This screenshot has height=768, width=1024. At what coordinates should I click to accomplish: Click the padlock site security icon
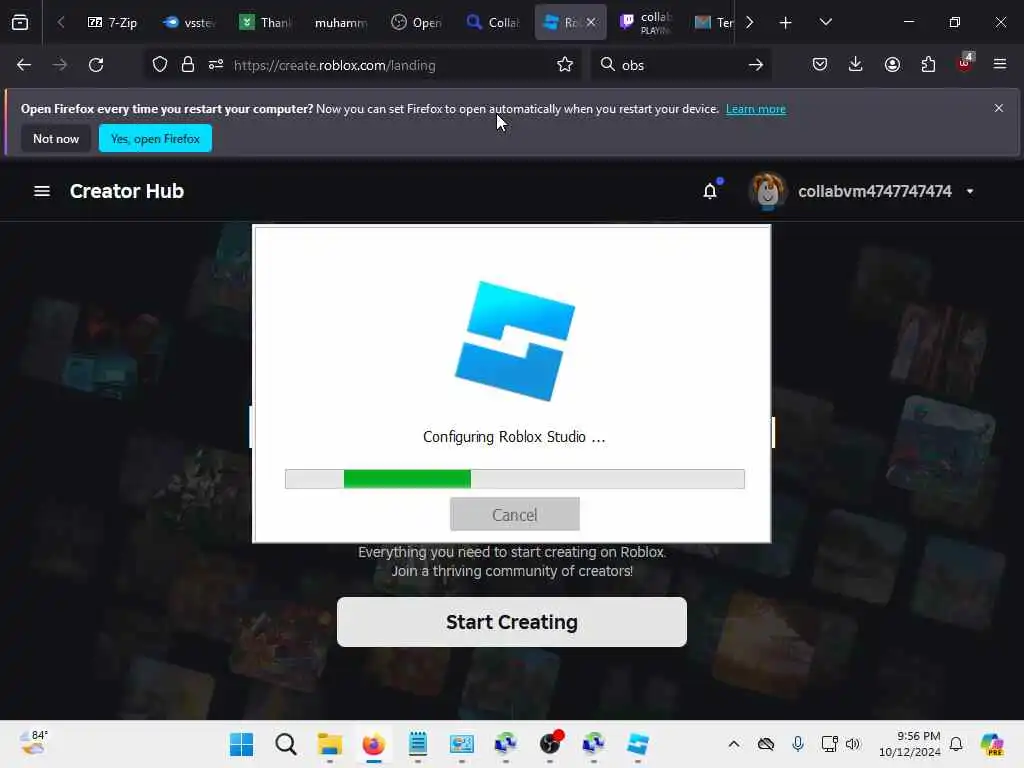click(x=188, y=65)
